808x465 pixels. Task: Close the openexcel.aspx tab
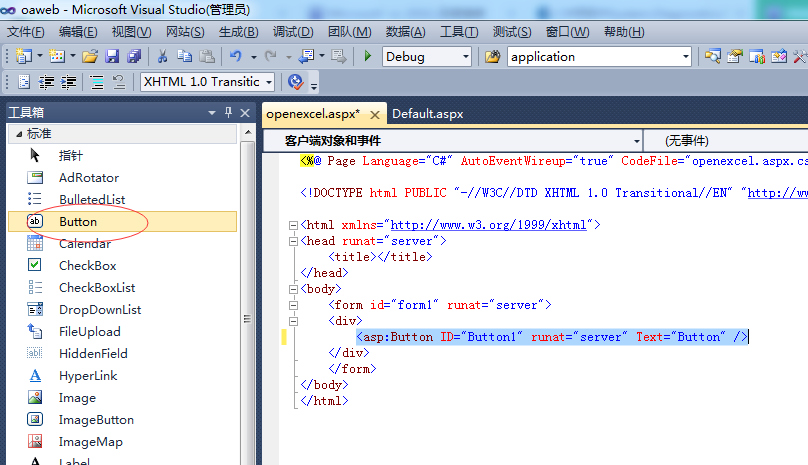(375, 115)
